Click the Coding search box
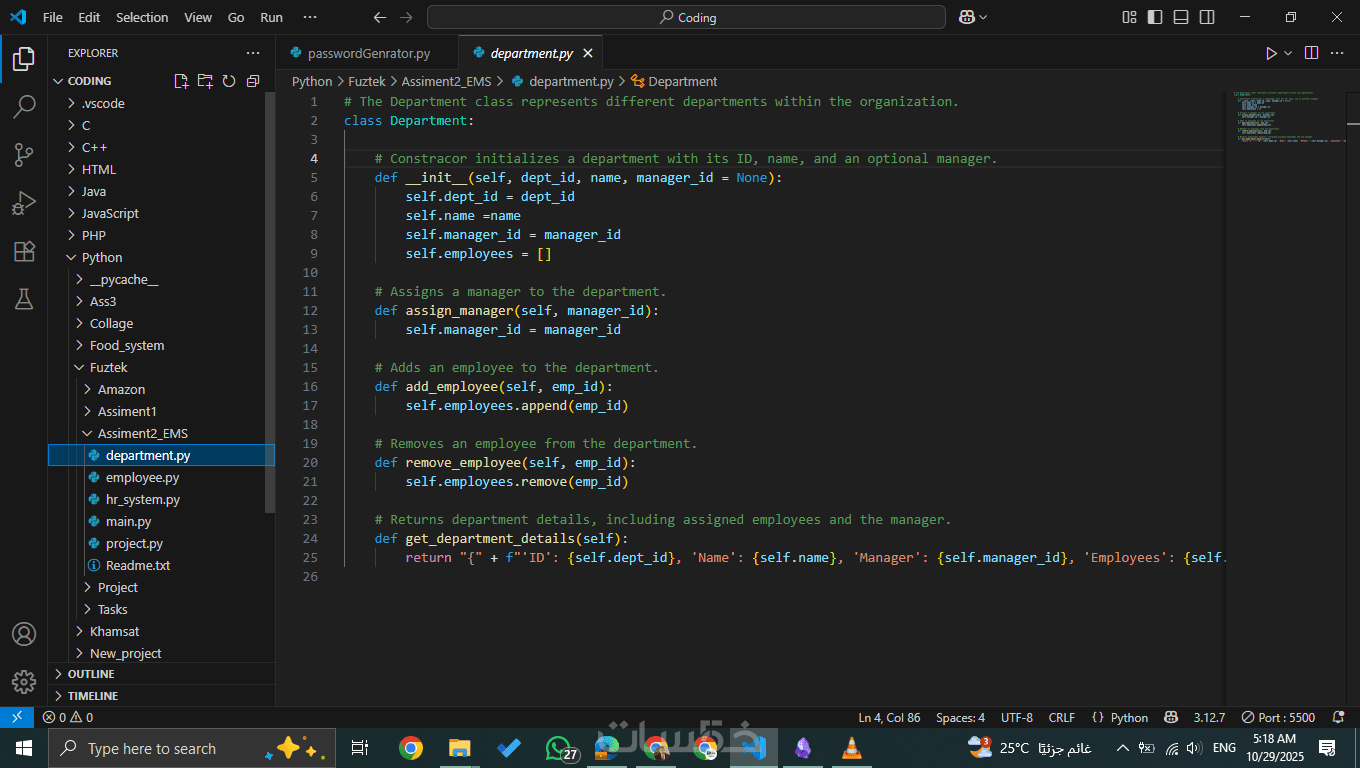1360x768 pixels. coord(686,17)
